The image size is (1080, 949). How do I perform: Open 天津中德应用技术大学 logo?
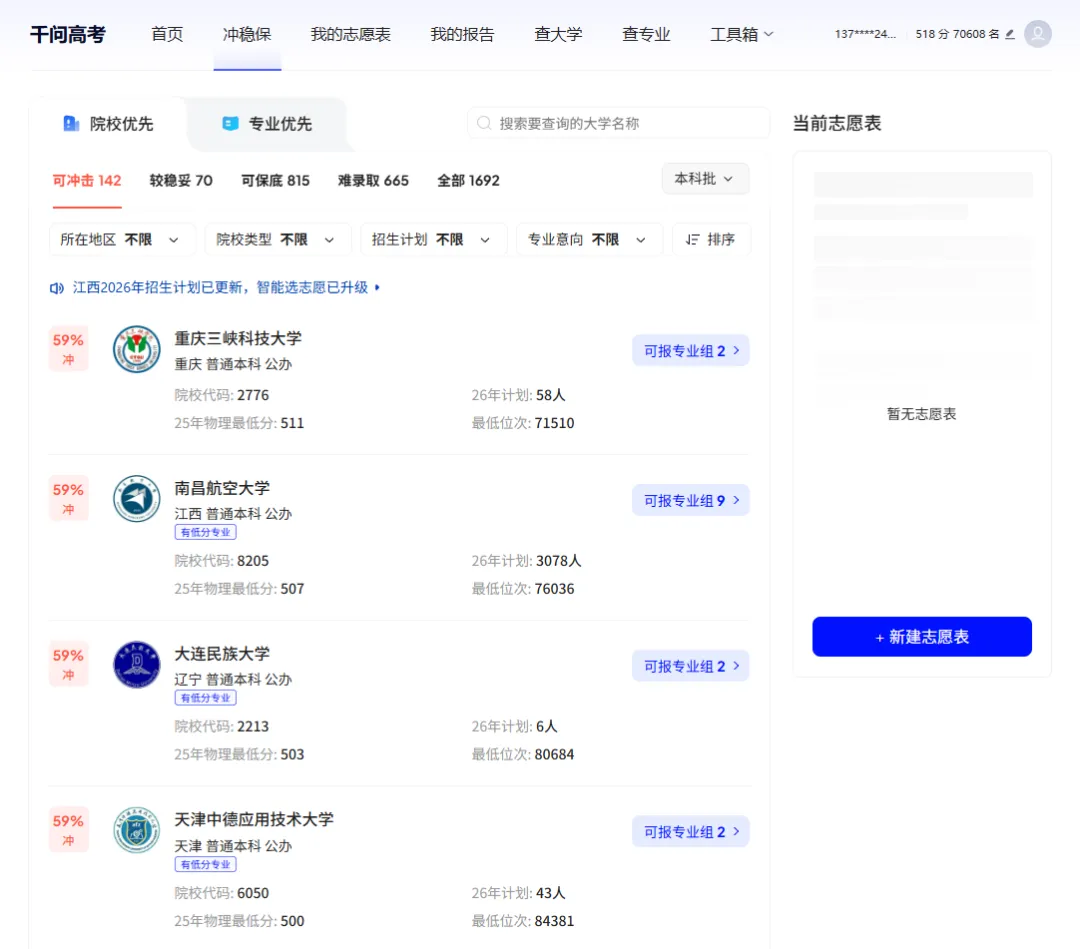point(136,830)
